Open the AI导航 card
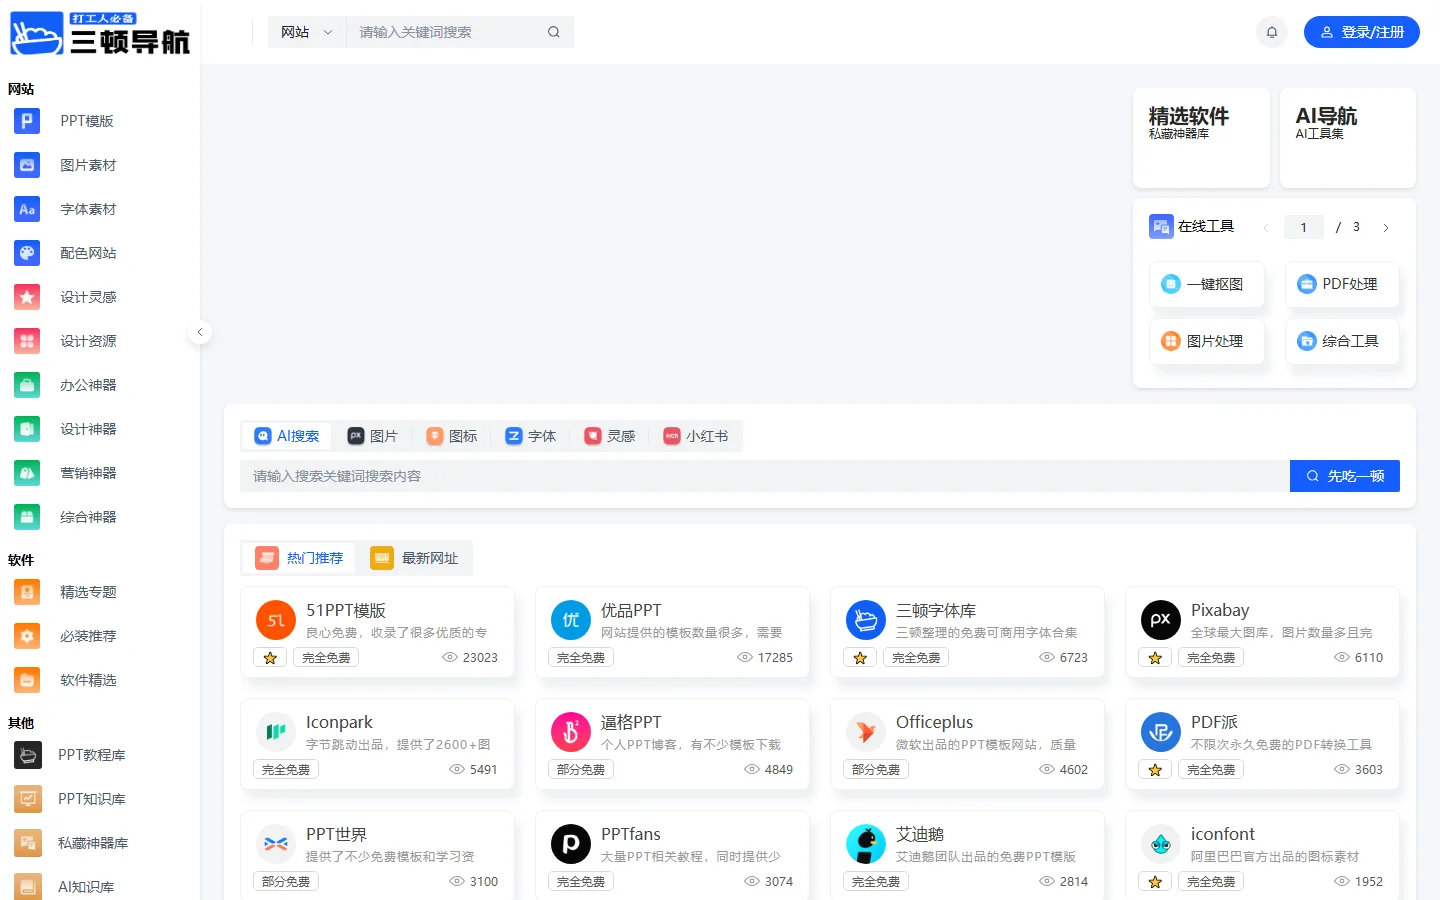 1348,138
